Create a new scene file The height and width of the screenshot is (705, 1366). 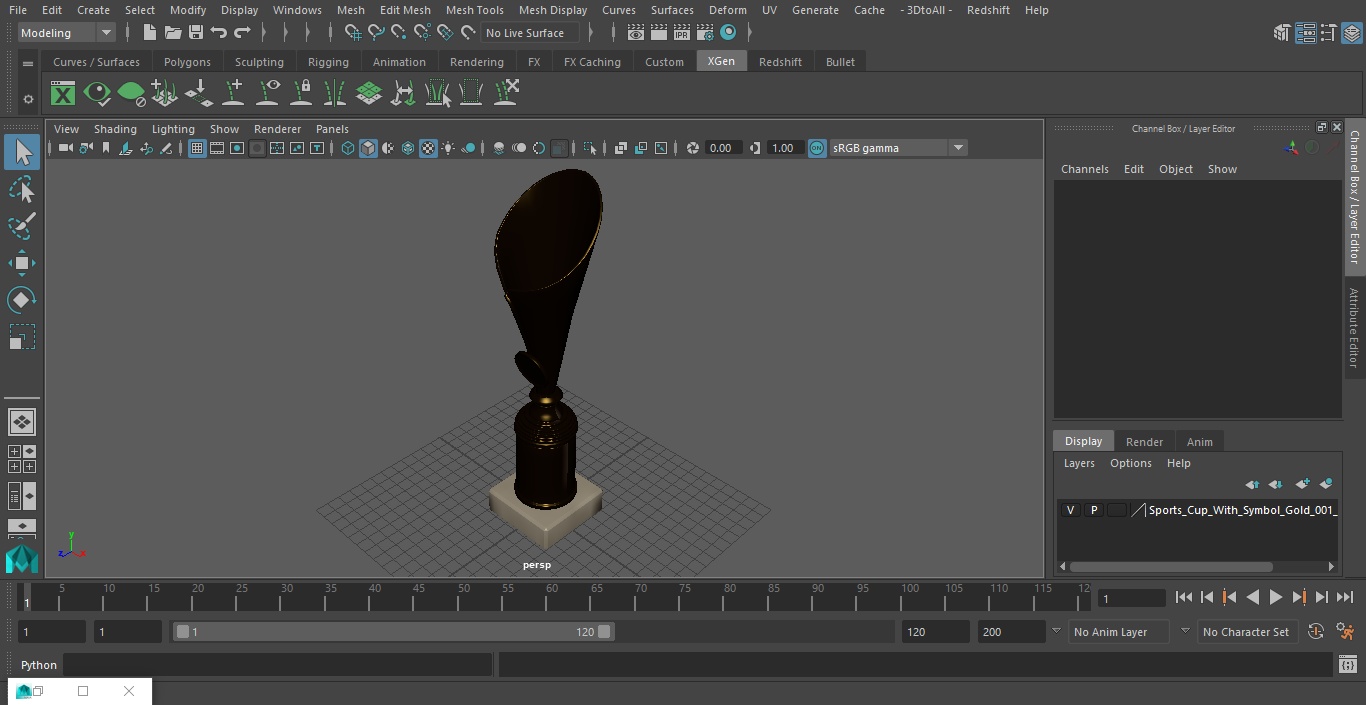tap(149, 33)
